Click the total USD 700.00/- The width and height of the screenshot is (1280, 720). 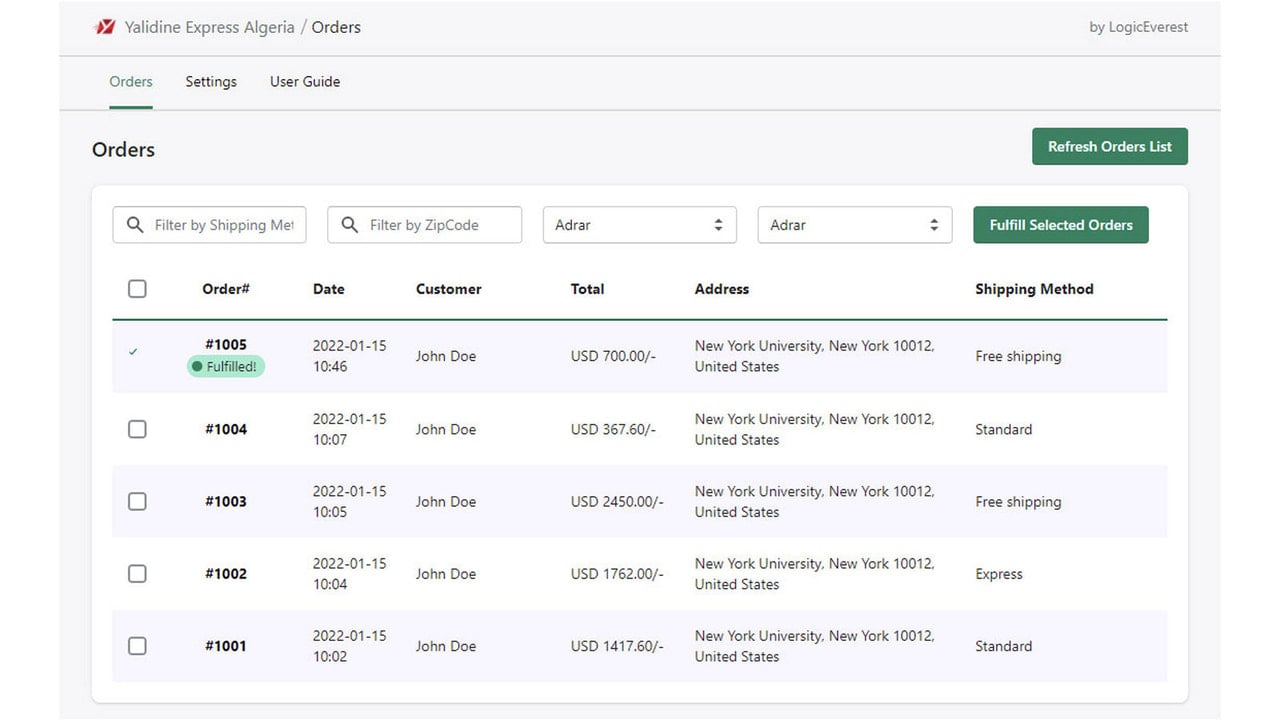[x=613, y=356]
